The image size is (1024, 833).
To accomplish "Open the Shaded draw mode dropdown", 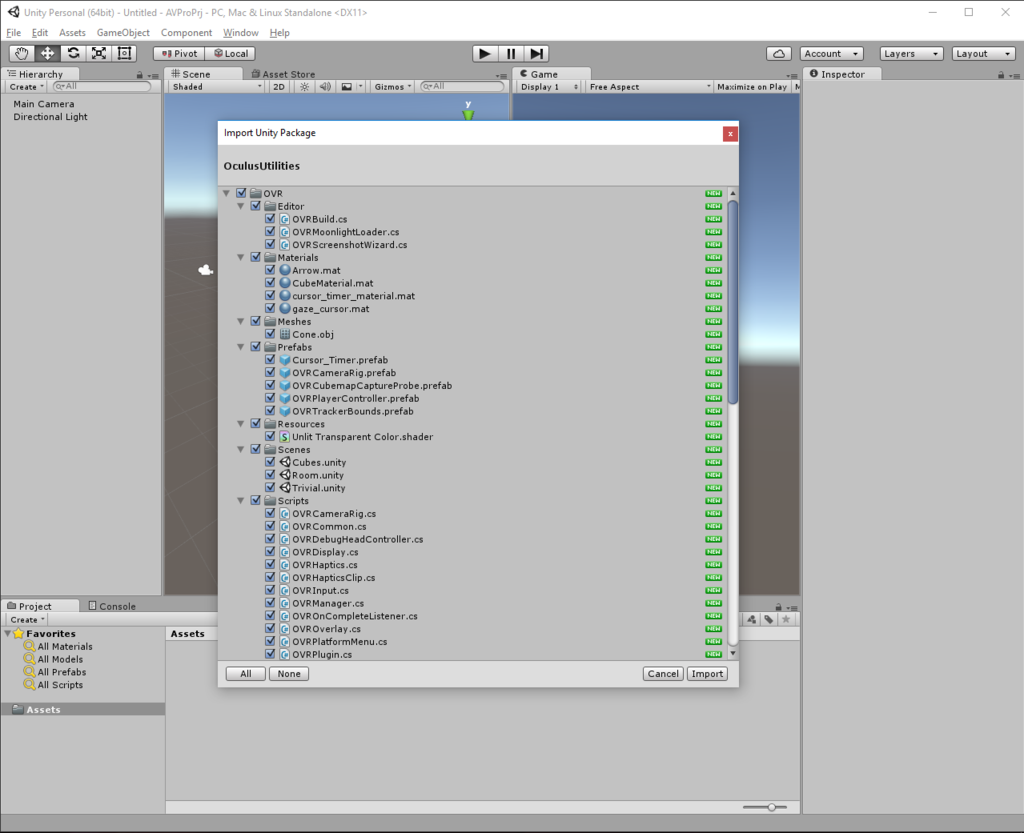I will point(216,86).
